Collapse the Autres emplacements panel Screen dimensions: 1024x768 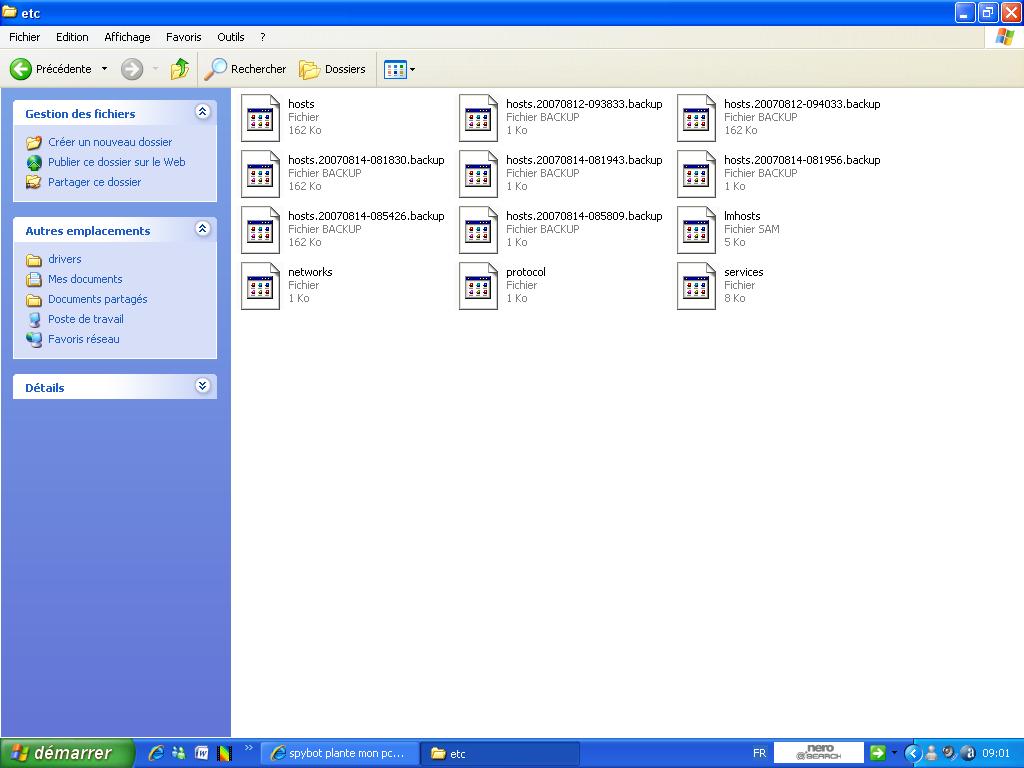coord(202,229)
